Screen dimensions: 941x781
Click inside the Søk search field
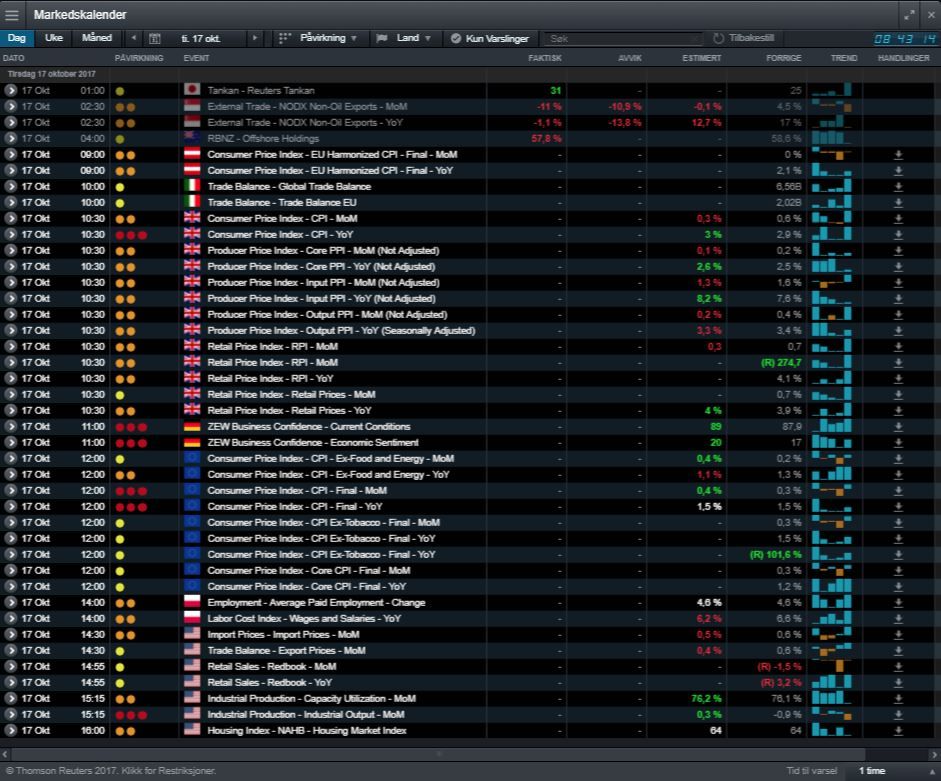point(623,38)
